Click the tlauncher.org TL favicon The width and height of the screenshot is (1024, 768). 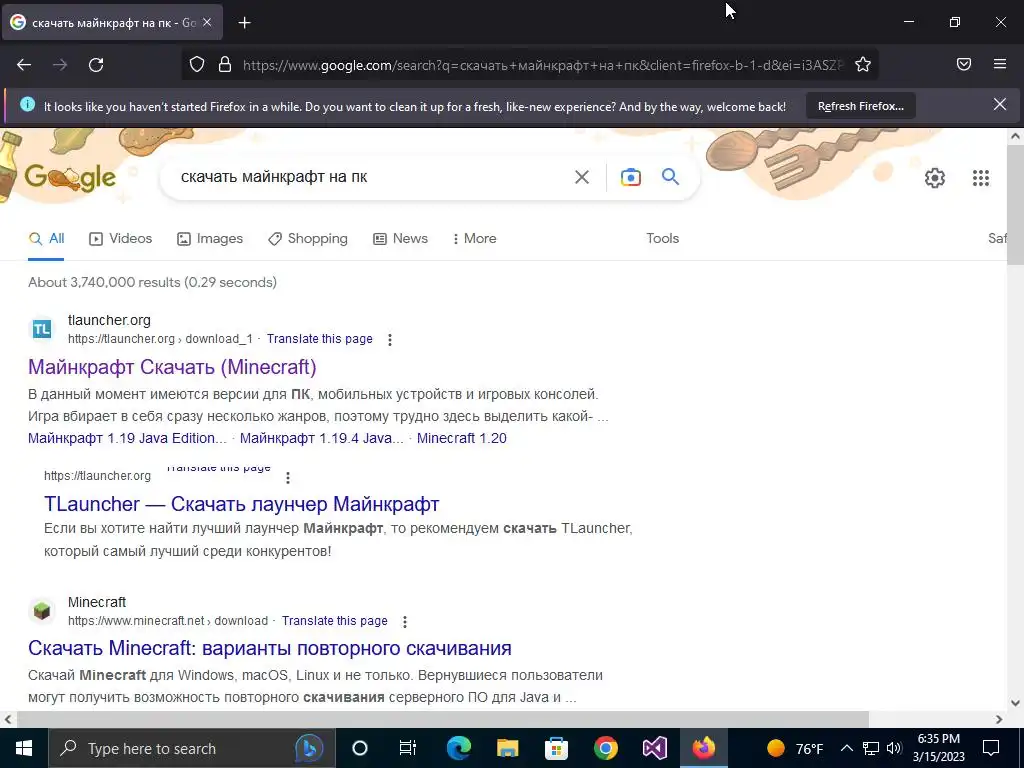tap(42, 329)
